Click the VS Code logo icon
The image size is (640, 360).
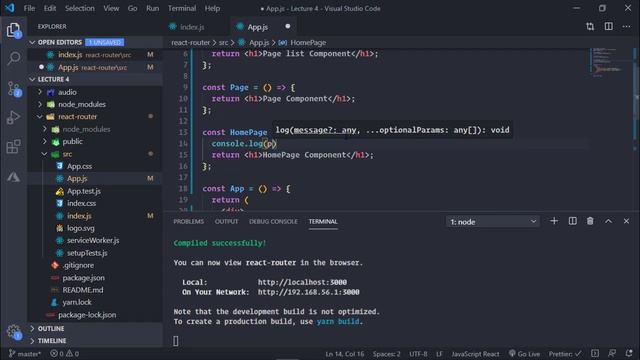tap(10, 8)
